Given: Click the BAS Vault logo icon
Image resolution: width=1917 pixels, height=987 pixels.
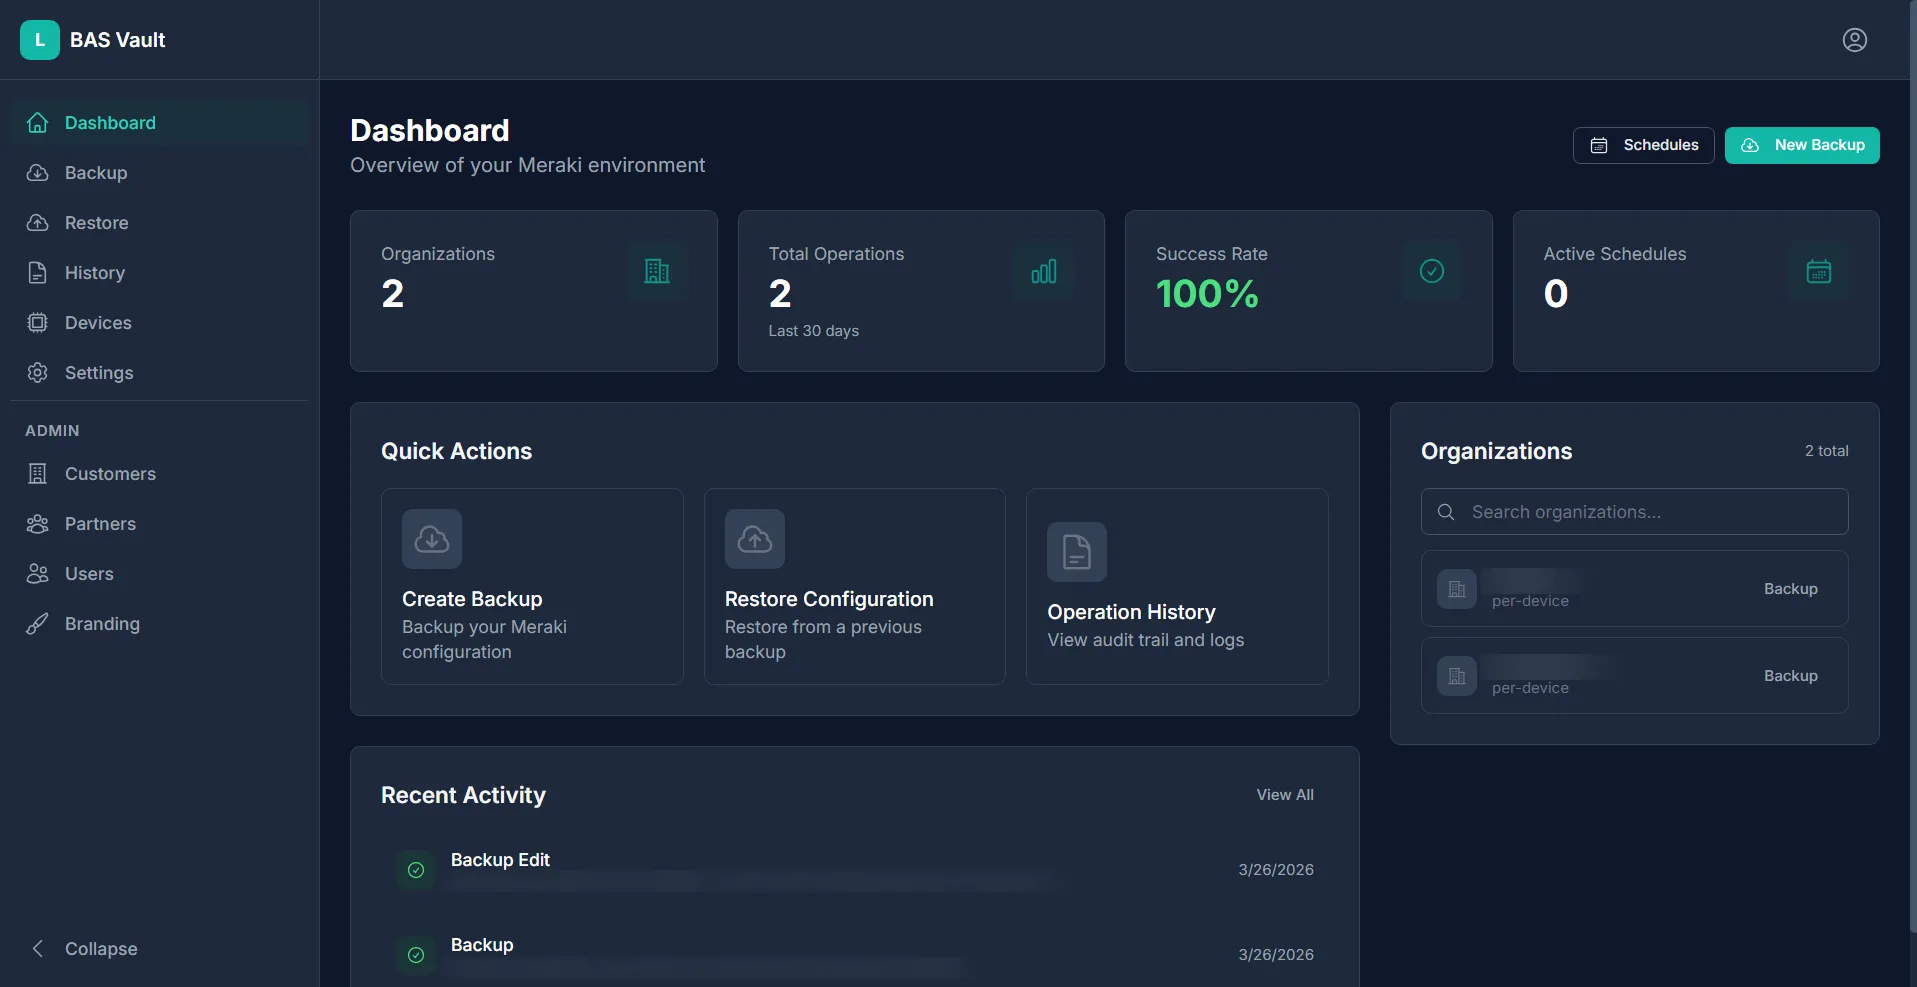Looking at the screenshot, I should (x=40, y=40).
